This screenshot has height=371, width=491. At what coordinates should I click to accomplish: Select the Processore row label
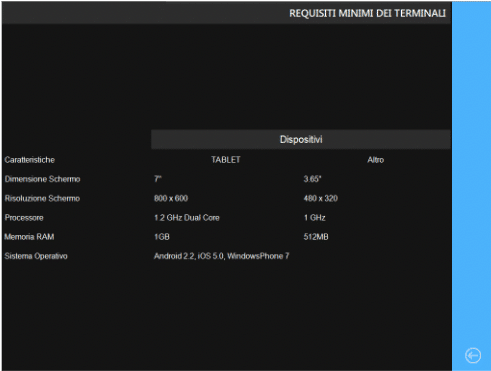(x=24, y=218)
